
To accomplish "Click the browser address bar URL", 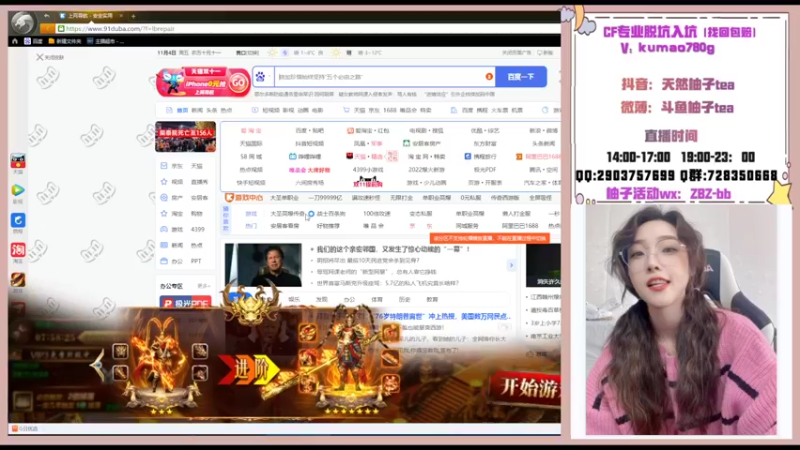I will [x=120, y=29].
